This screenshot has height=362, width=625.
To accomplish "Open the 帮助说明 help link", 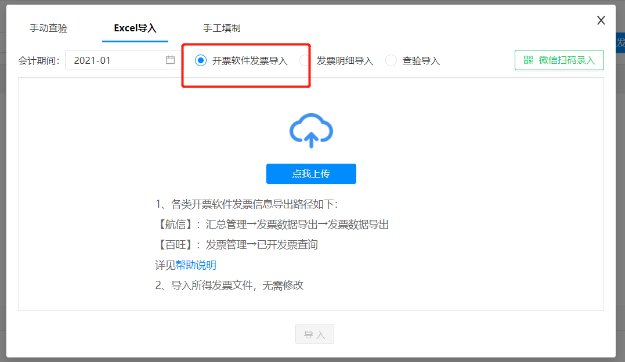I will pos(196,265).
